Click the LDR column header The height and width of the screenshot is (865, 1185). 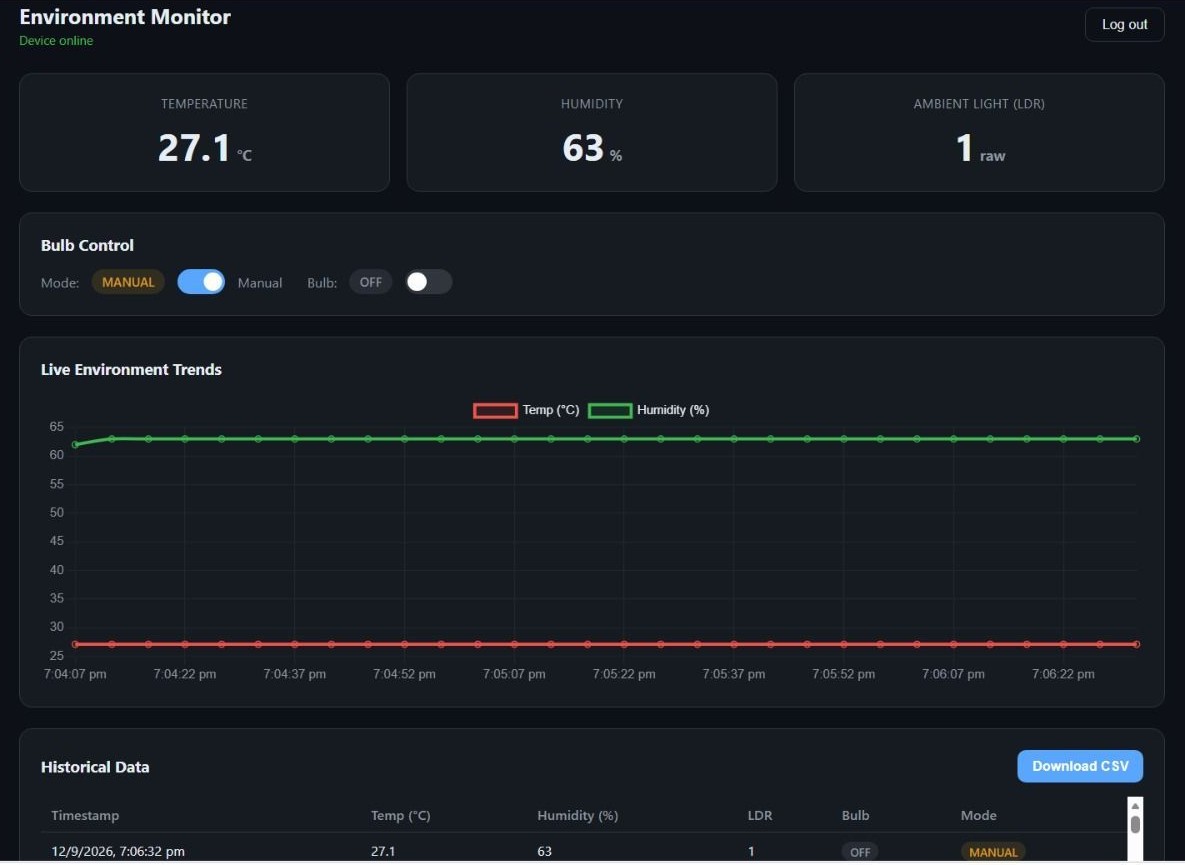point(760,815)
